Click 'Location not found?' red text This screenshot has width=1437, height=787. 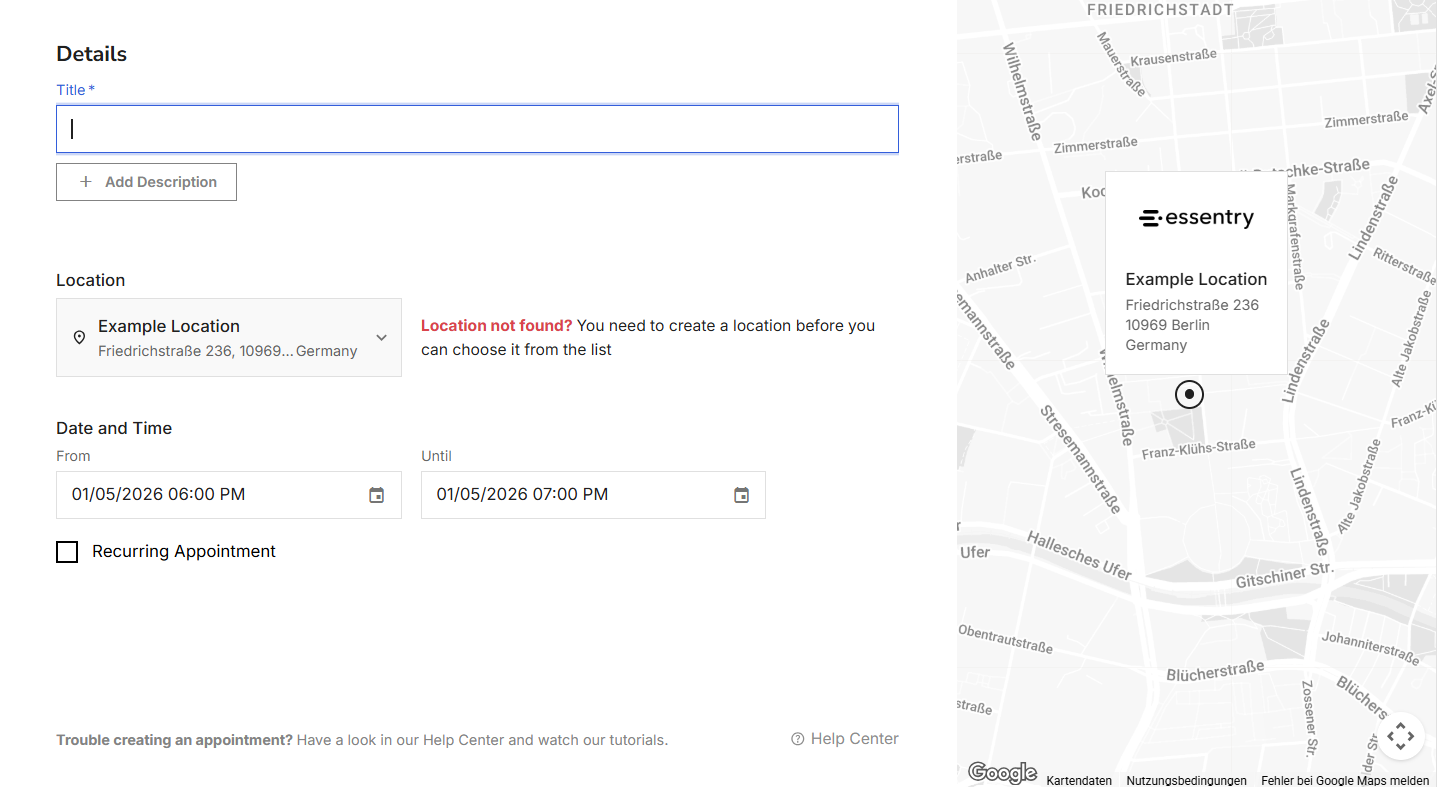[497, 326]
